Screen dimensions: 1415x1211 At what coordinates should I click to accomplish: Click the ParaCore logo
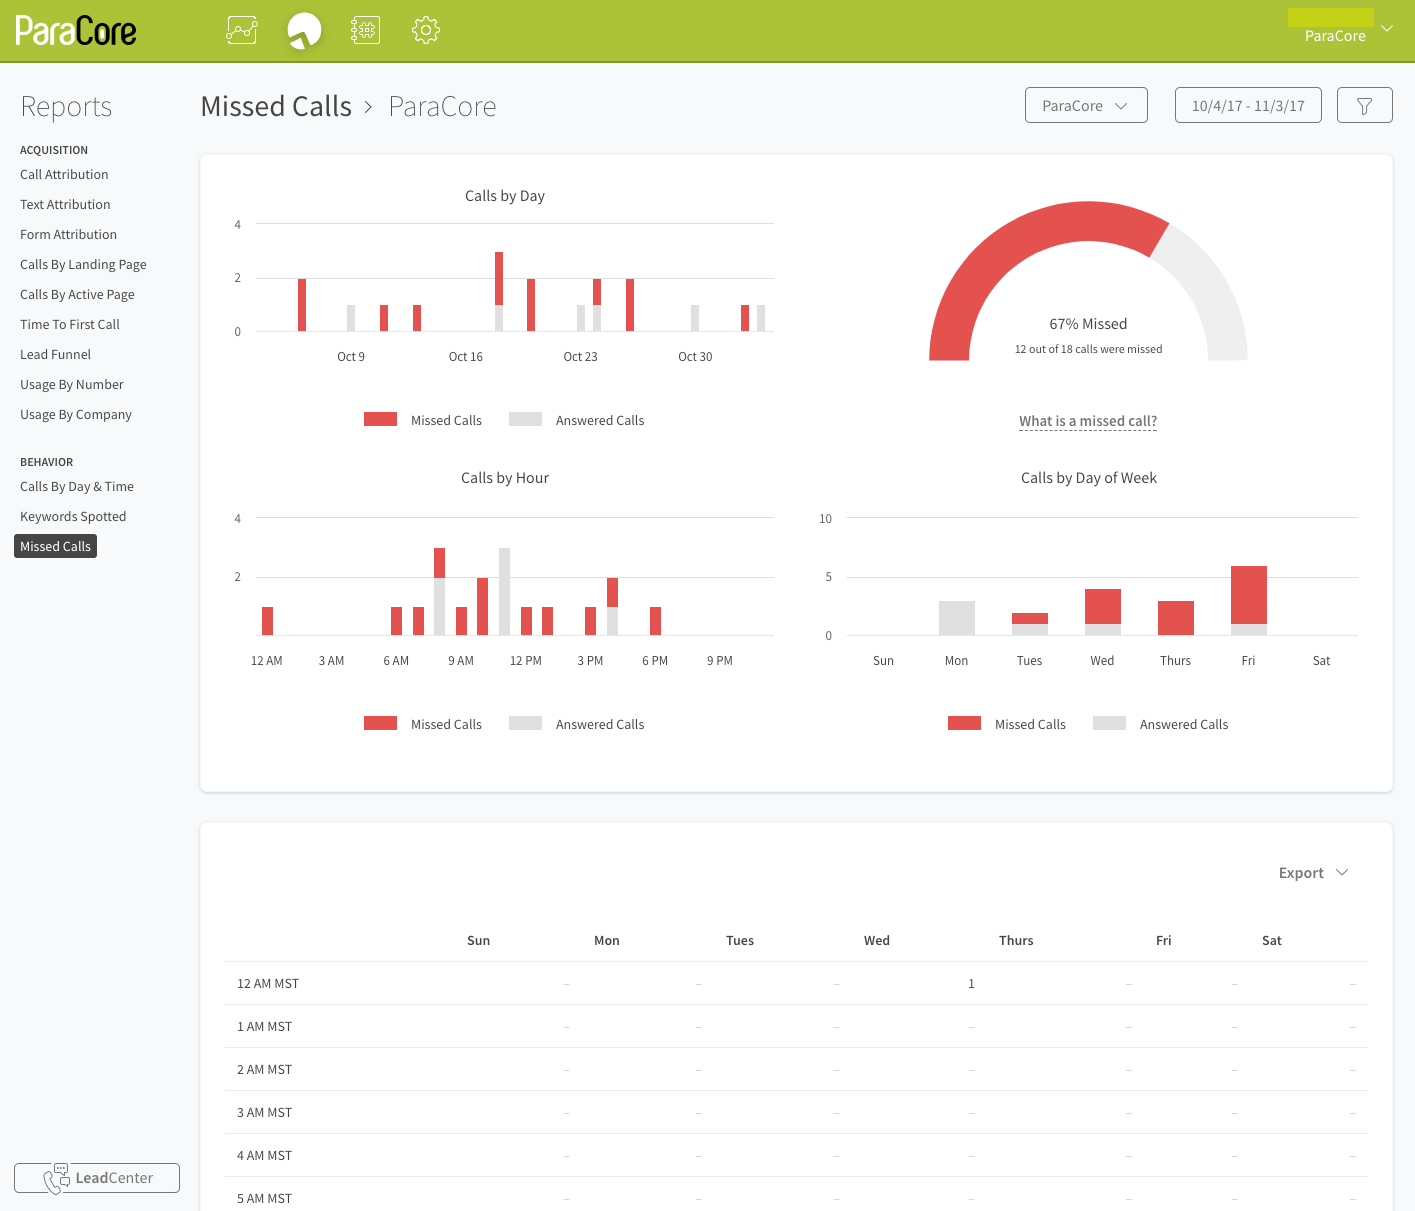[76, 31]
